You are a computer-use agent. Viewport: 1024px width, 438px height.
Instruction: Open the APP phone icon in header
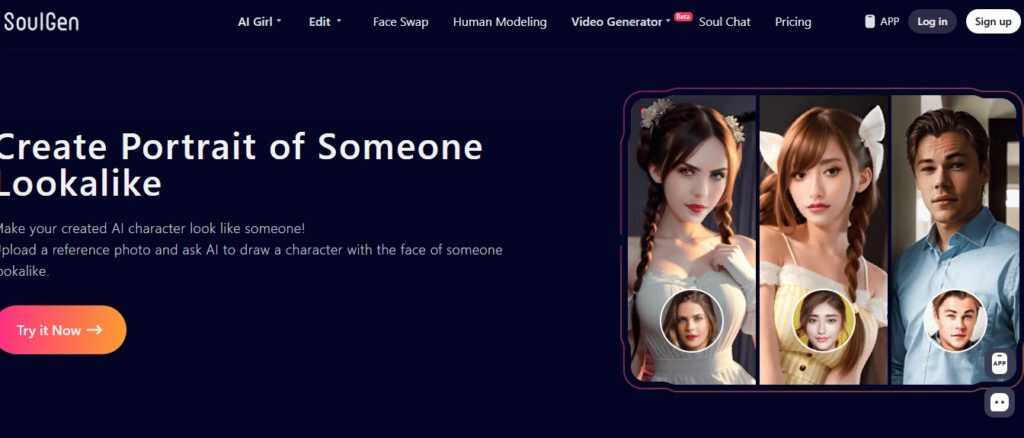[869, 22]
